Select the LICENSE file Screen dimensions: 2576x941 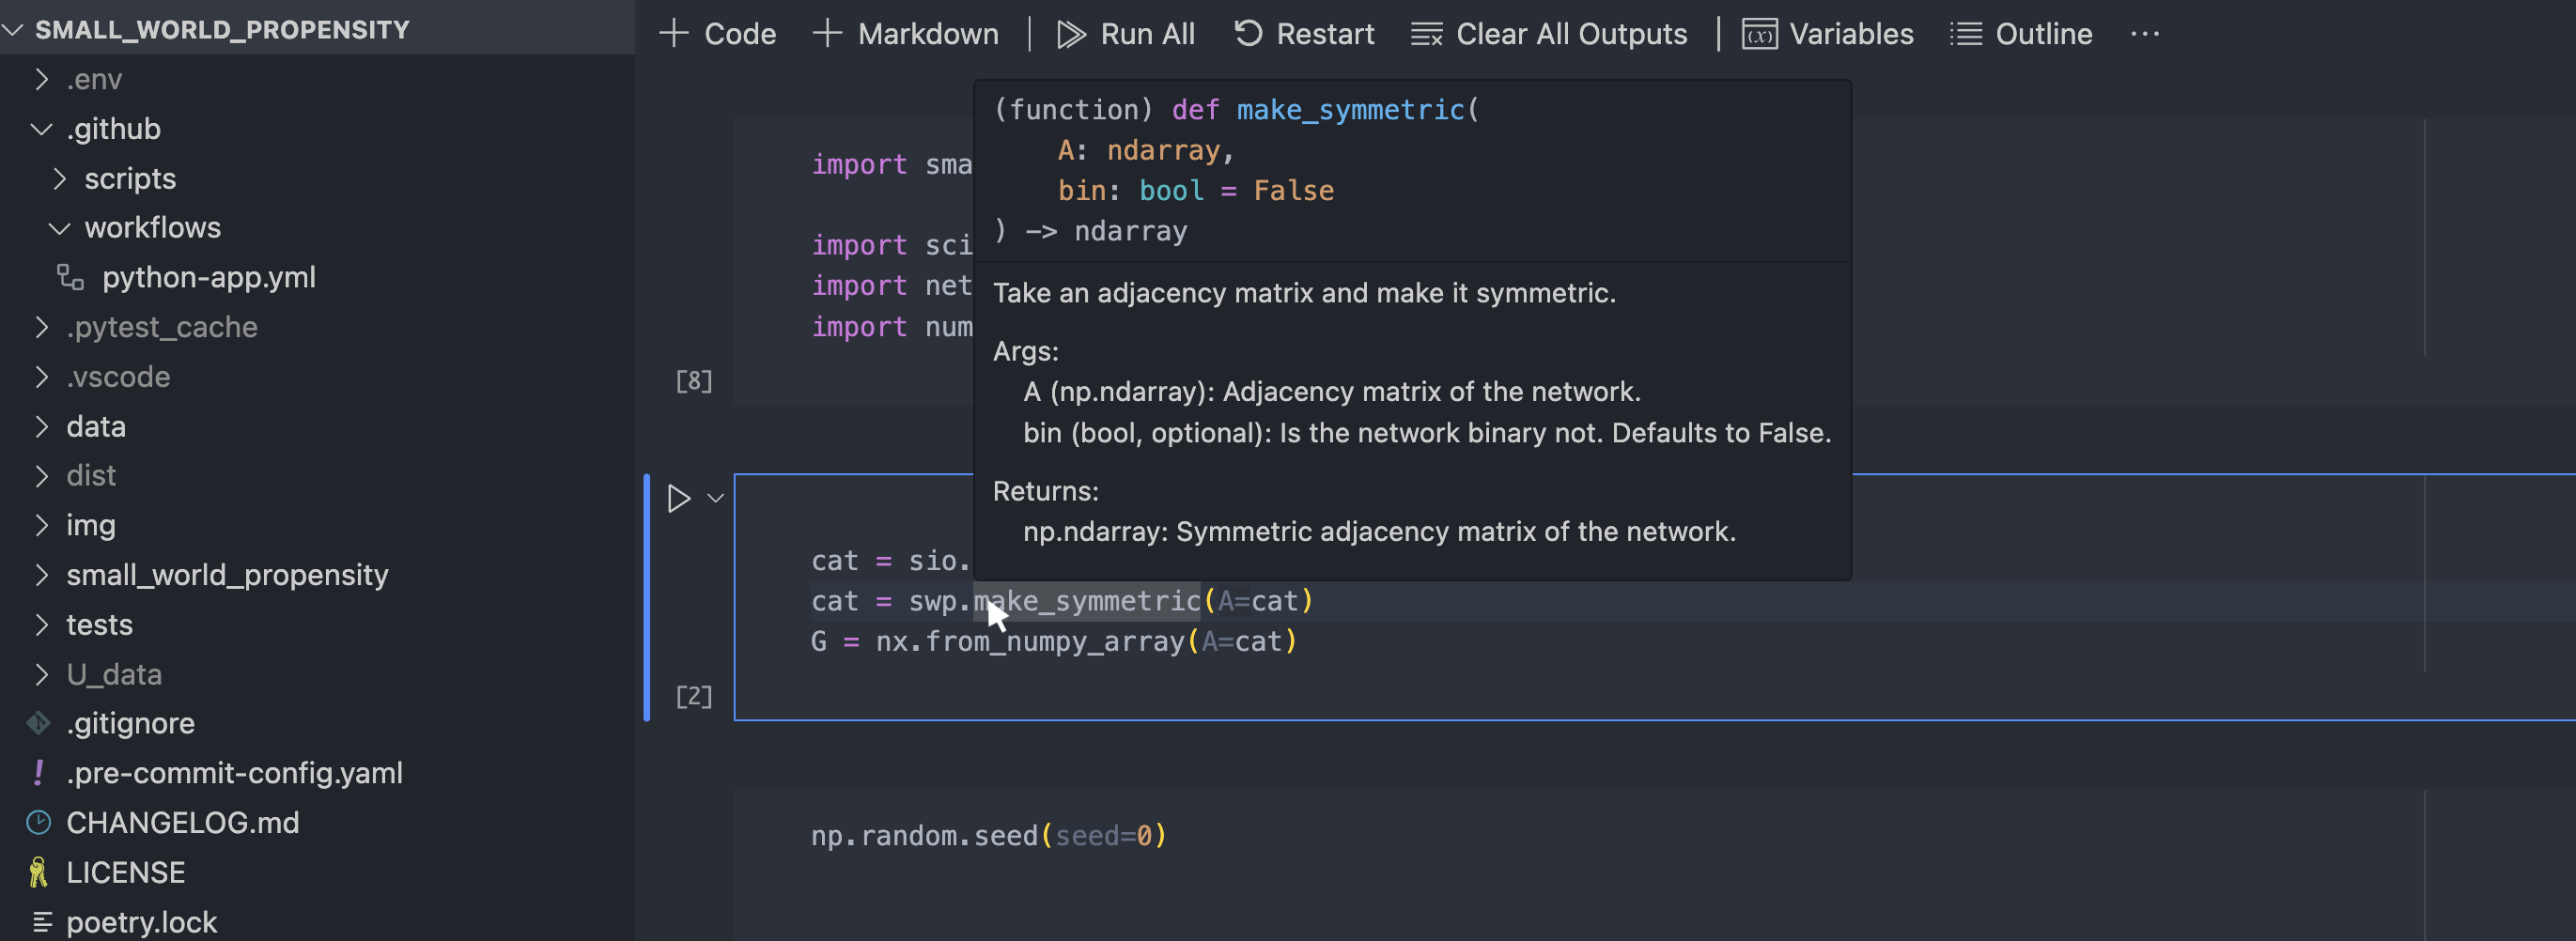click(125, 872)
